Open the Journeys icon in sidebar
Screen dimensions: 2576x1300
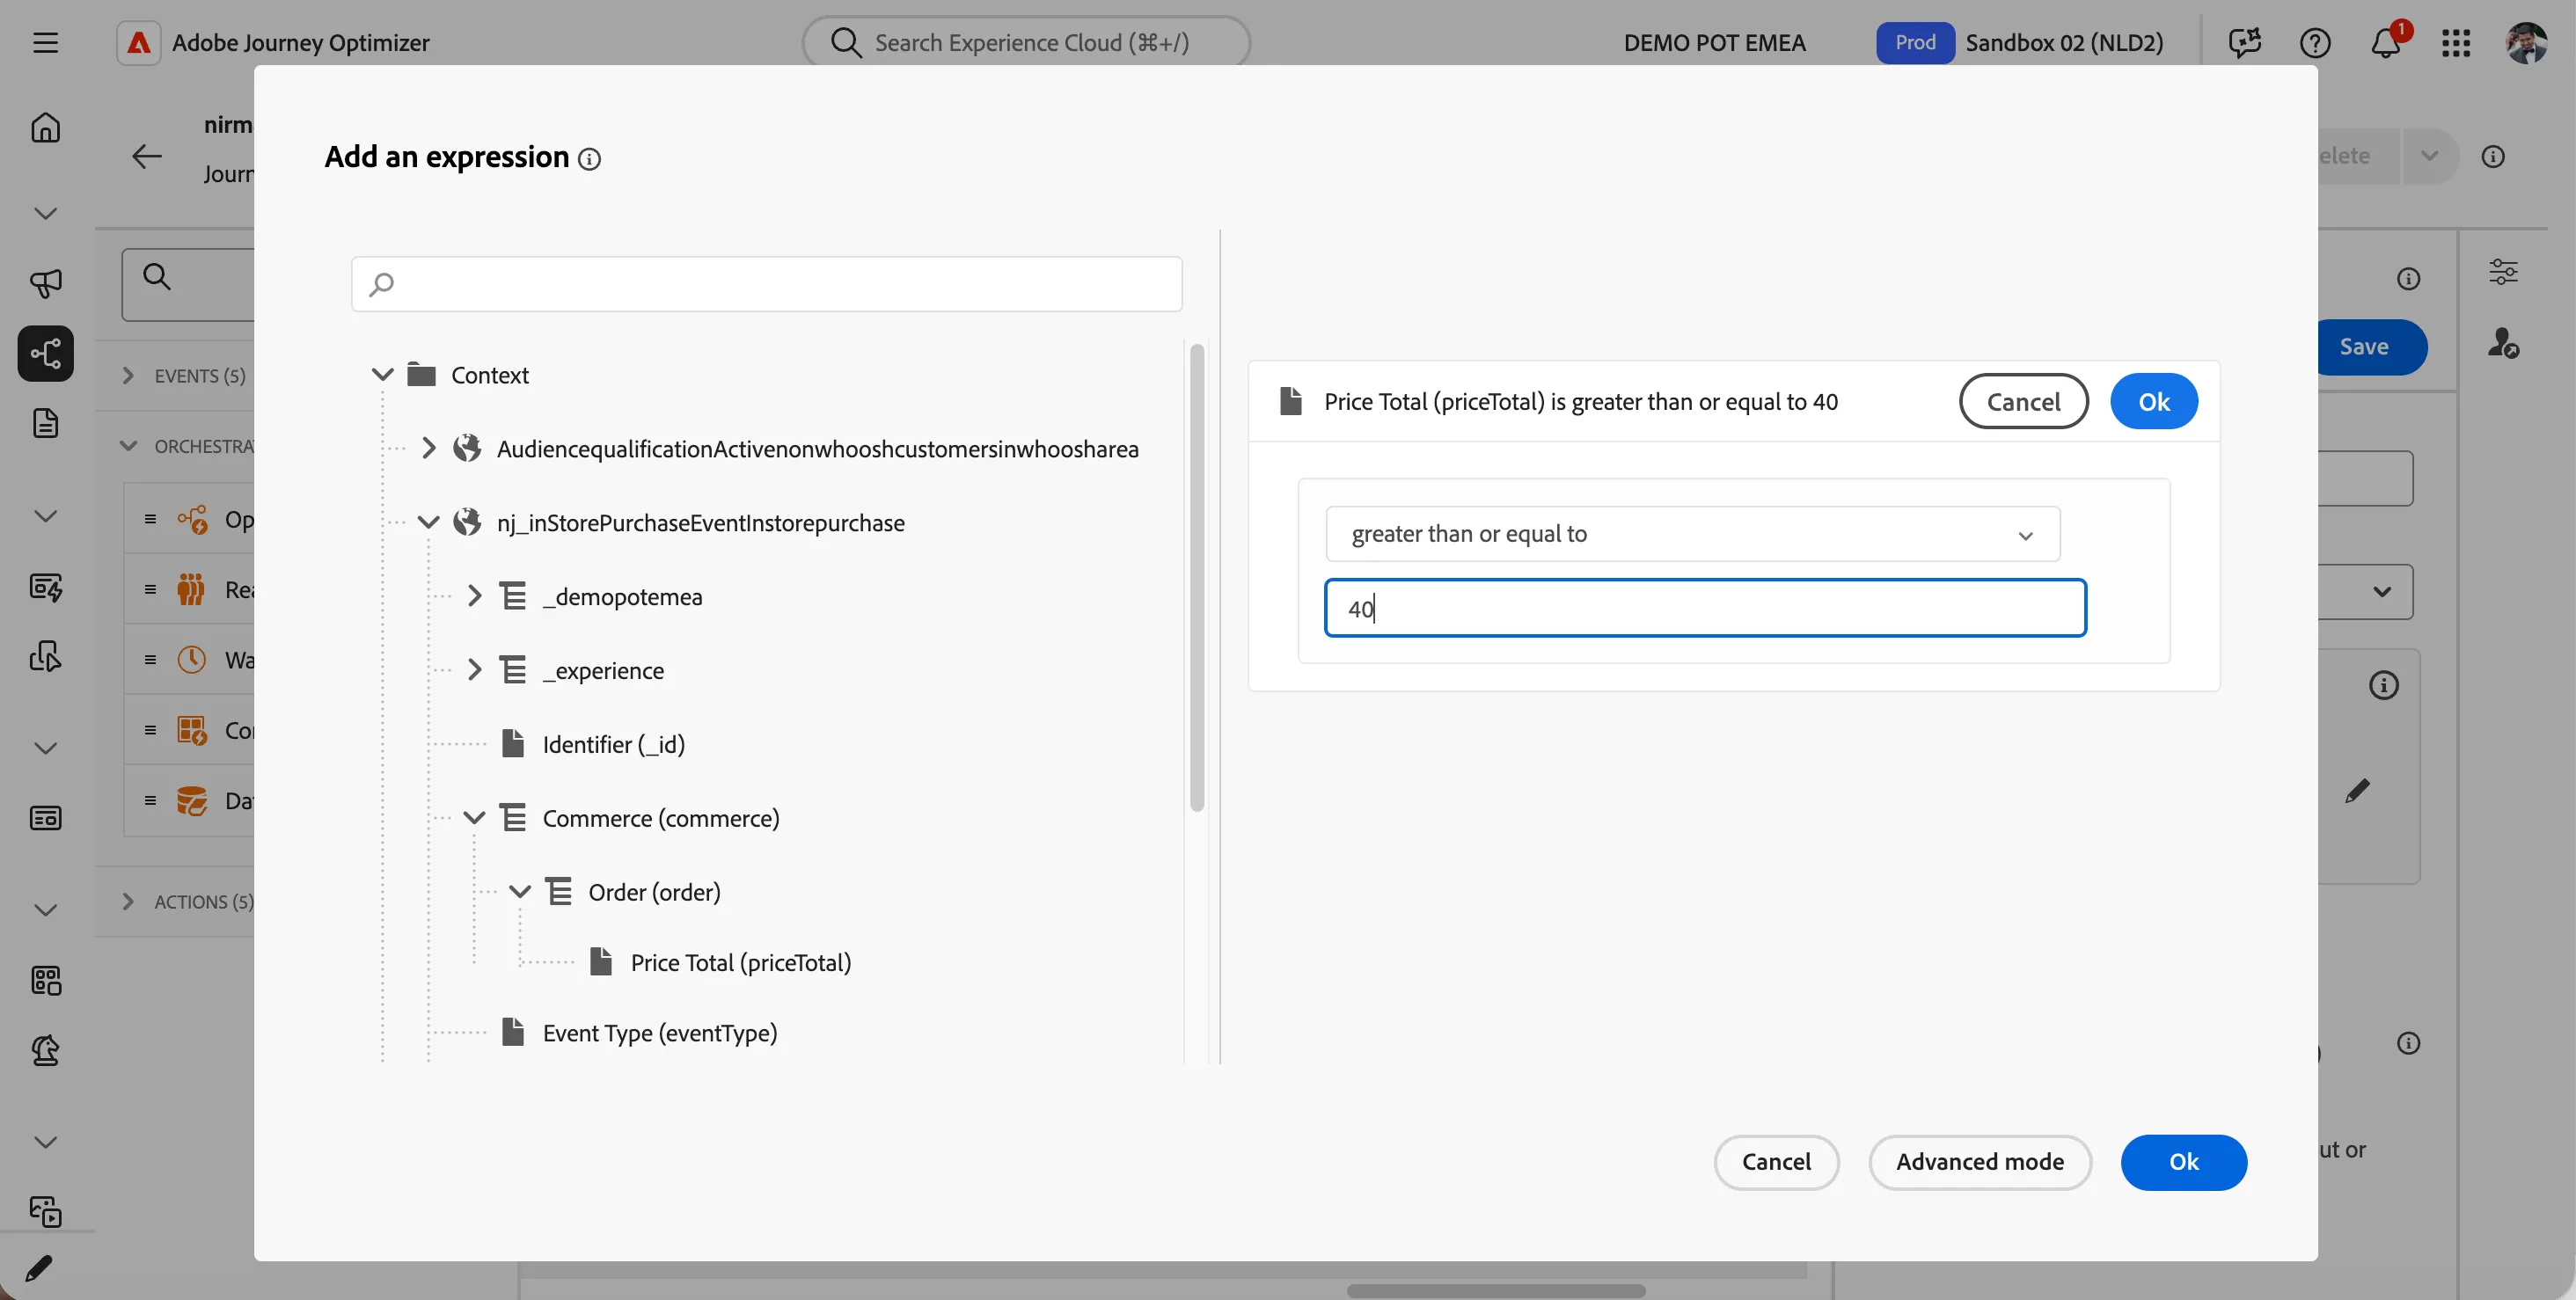45,353
